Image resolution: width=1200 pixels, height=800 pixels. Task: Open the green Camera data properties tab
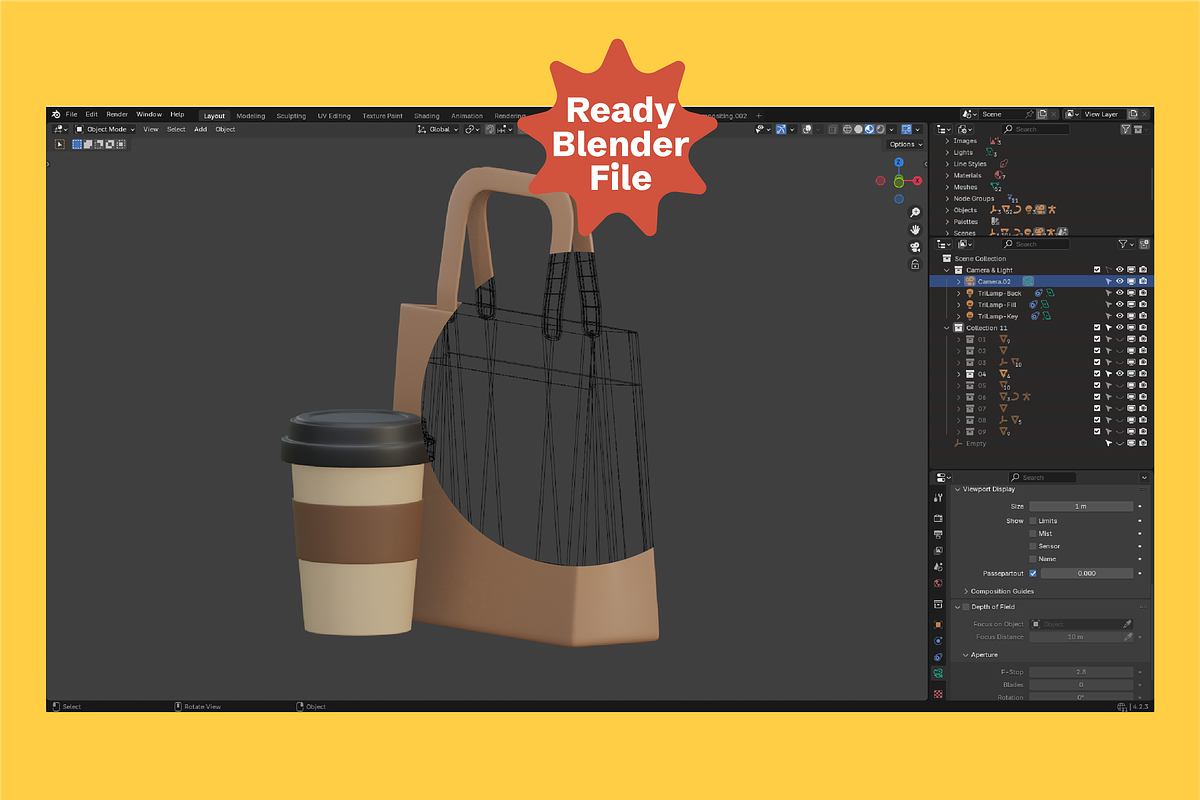tap(938, 674)
